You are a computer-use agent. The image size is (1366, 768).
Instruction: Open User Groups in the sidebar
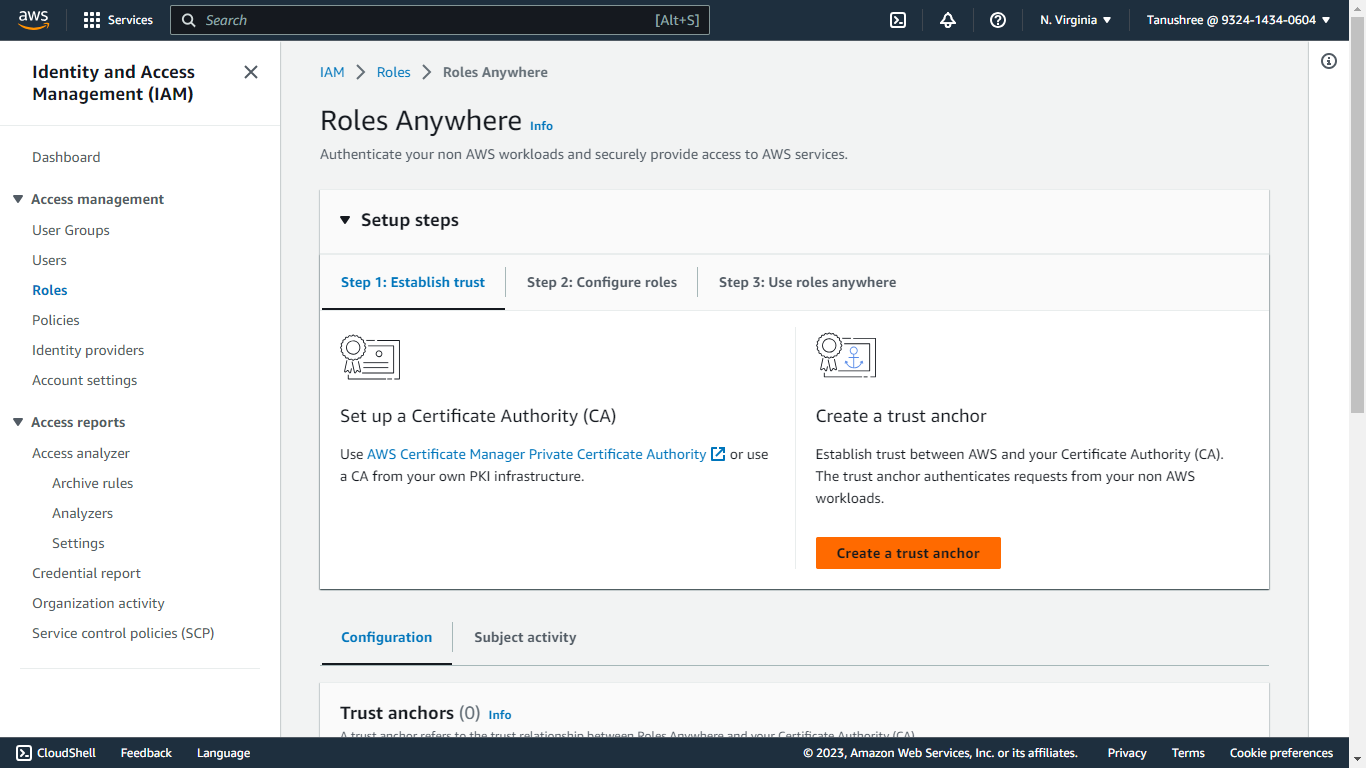coord(71,230)
